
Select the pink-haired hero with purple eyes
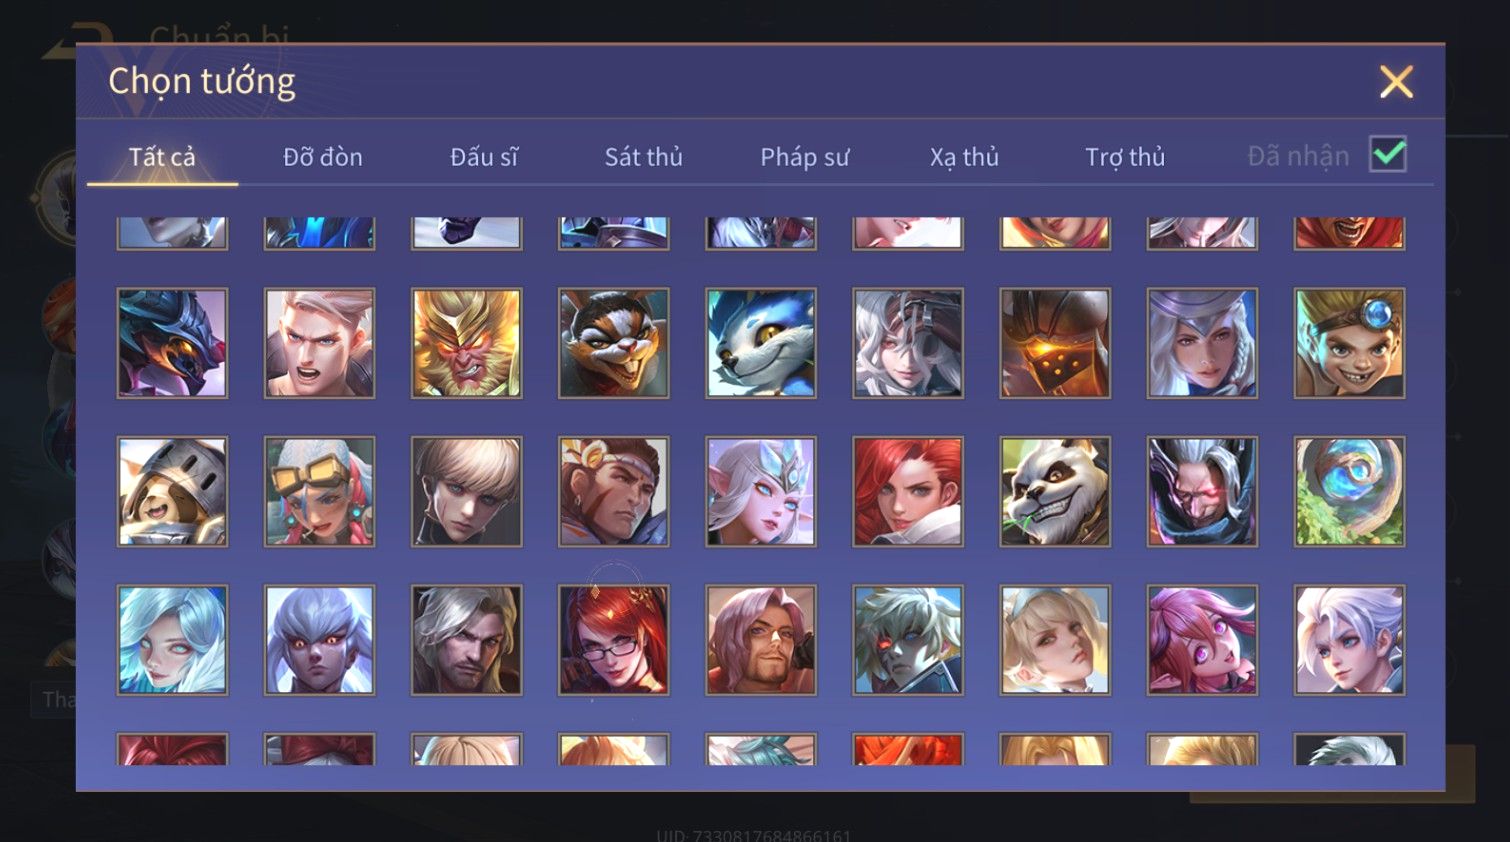pyautogui.click(x=1202, y=640)
